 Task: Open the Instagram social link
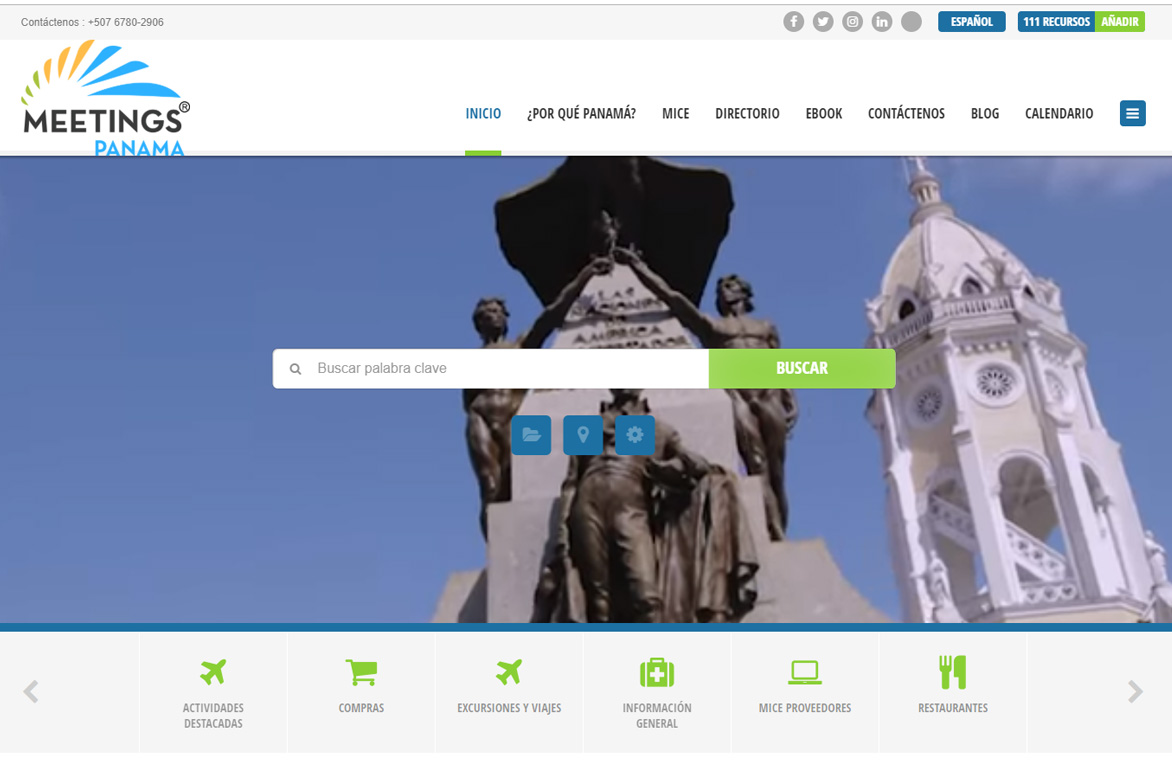tap(852, 22)
